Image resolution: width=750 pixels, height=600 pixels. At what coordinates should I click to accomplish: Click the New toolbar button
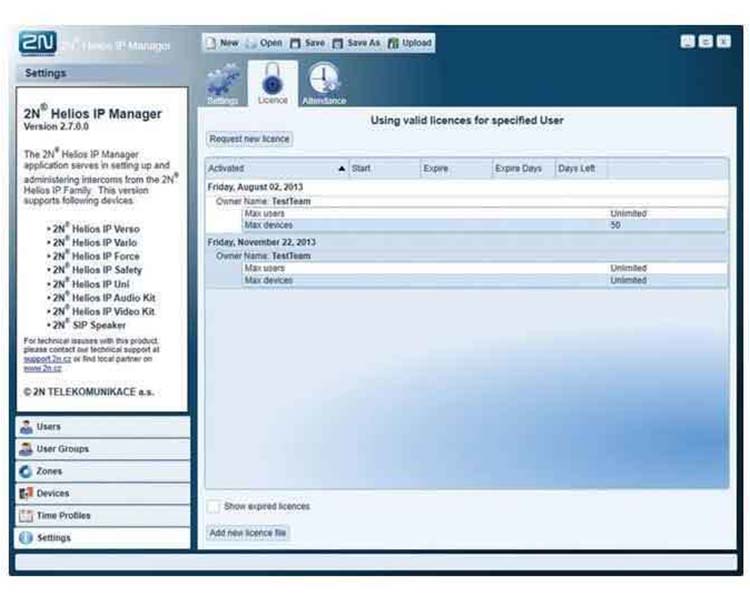click(x=221, y=43)
